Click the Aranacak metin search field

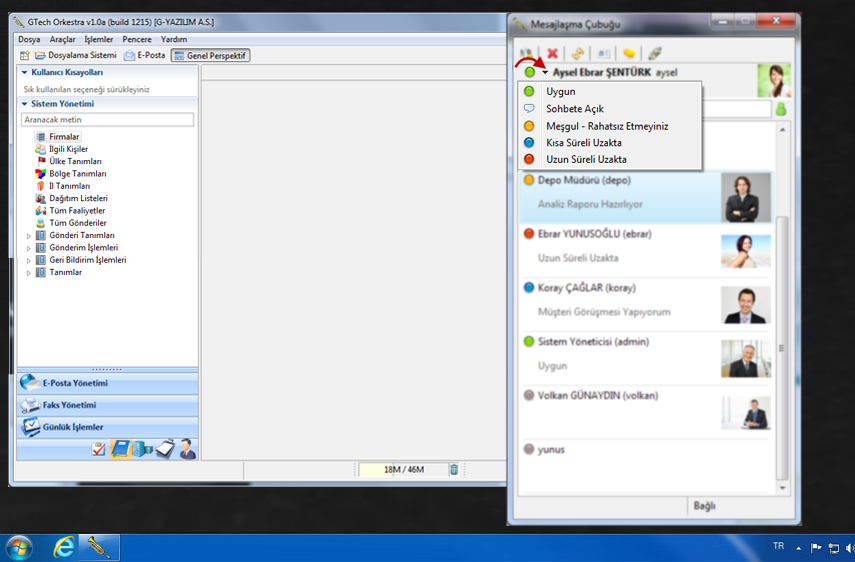[107, 120]
